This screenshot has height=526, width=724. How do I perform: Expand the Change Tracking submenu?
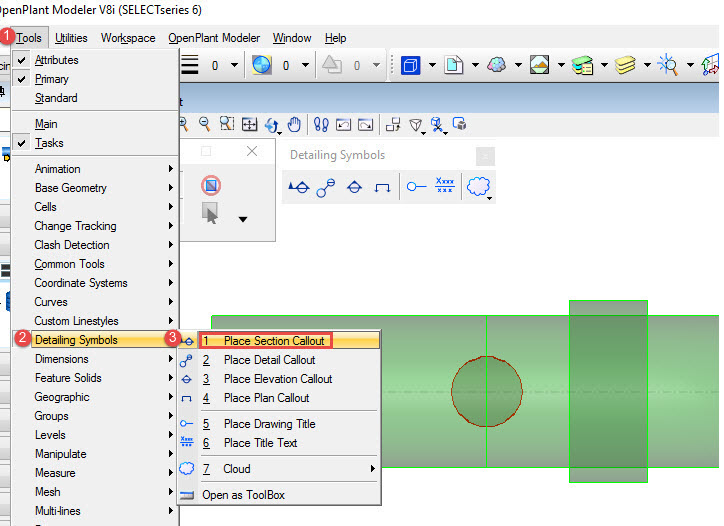tap(95, 226)
